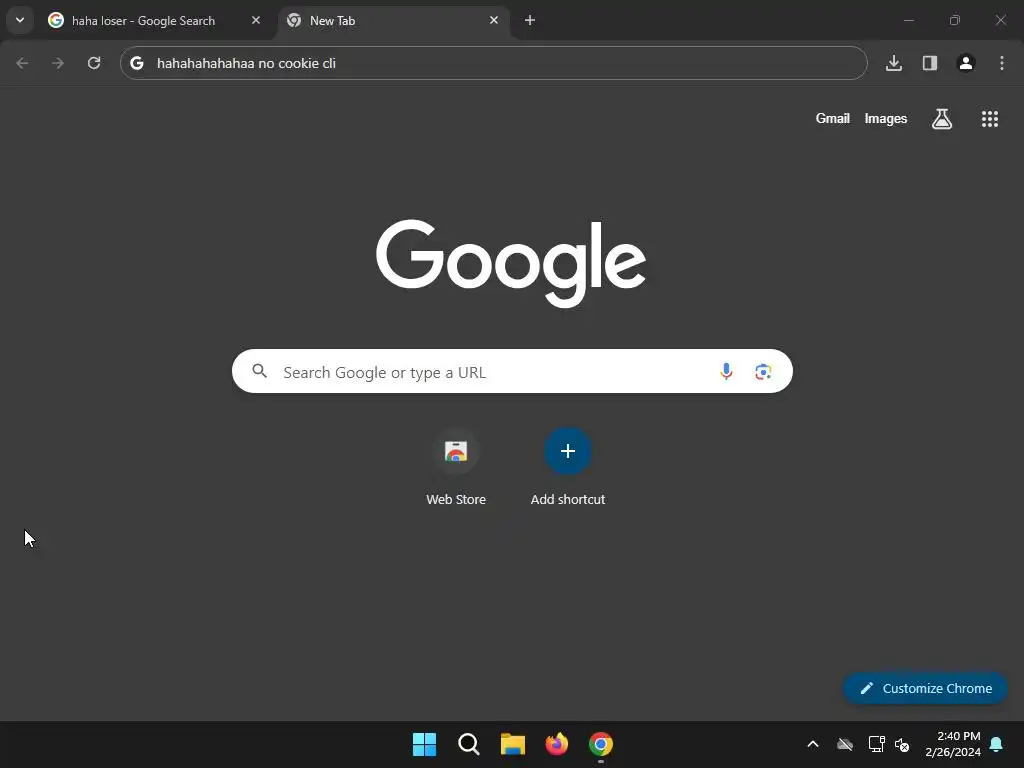Open Search Labs flask icon
1024x768 pixels.
pos(942,119)
